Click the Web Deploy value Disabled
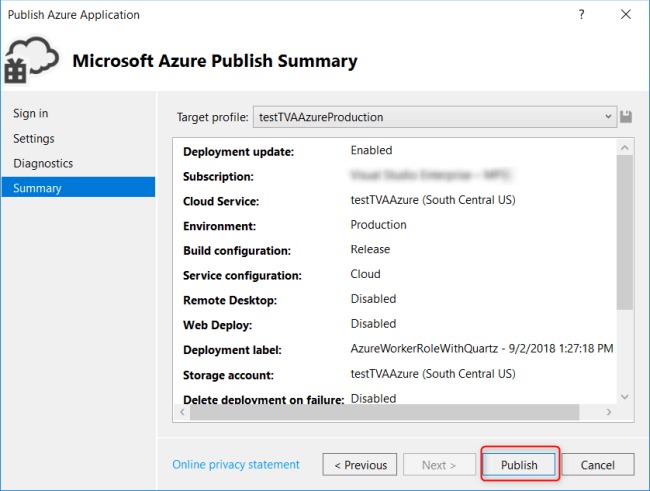This screenshot has width=650, height=491. coord(373,323)
